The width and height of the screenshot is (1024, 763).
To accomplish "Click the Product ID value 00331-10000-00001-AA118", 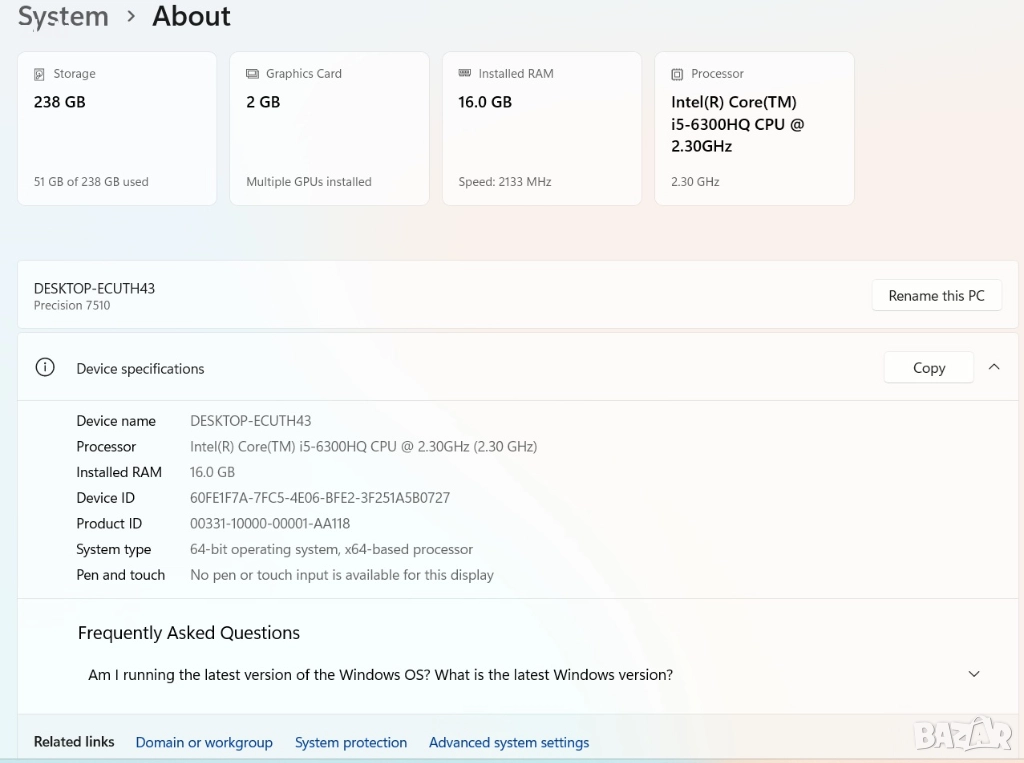I will (x=270, y=524).
